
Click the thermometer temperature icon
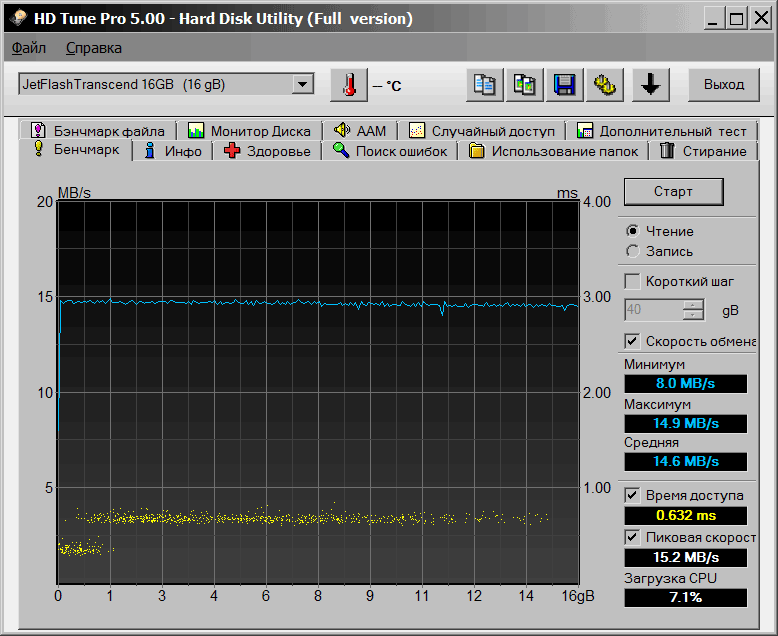pyautogui.click(x=348, y=85)
